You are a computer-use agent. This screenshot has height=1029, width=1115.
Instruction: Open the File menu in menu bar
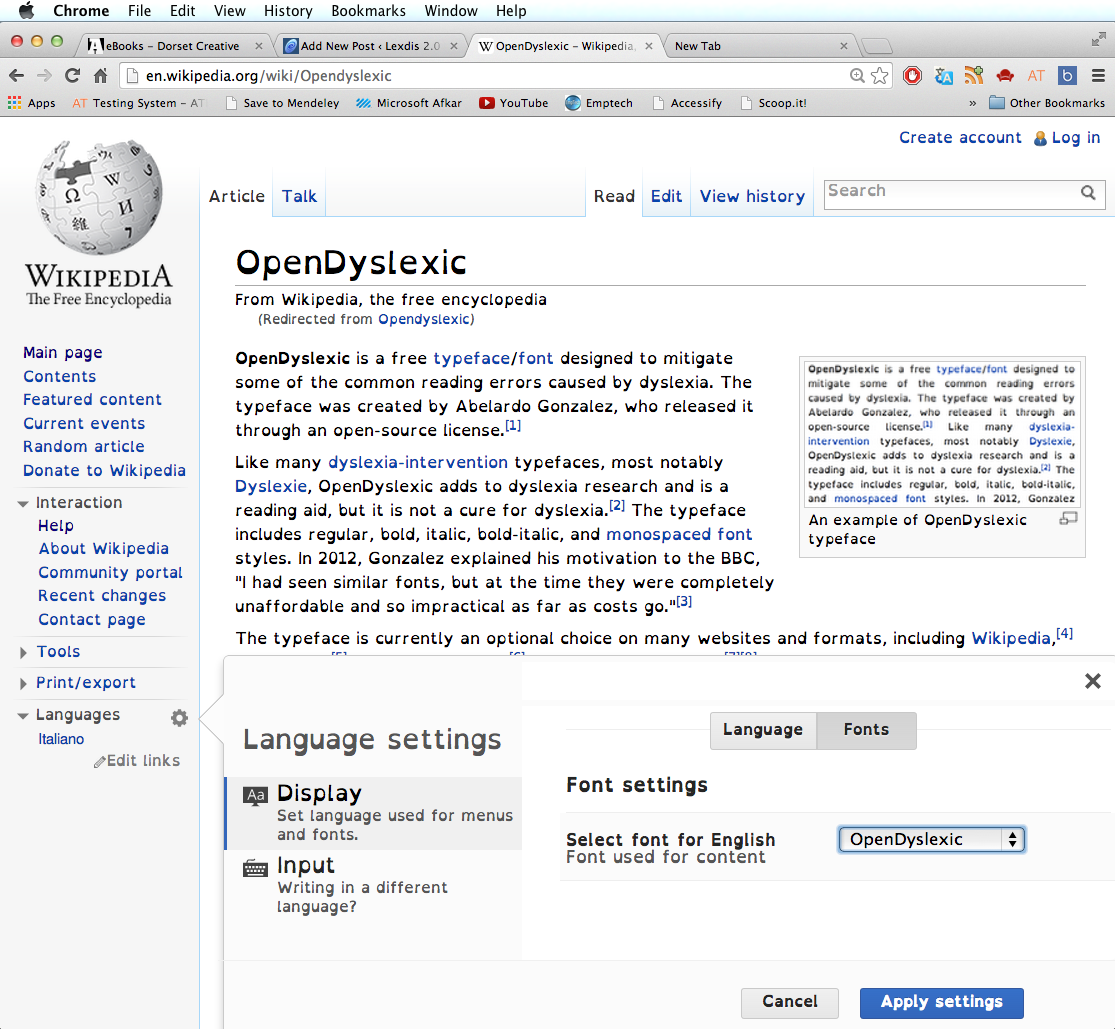(x=139, y=11)
